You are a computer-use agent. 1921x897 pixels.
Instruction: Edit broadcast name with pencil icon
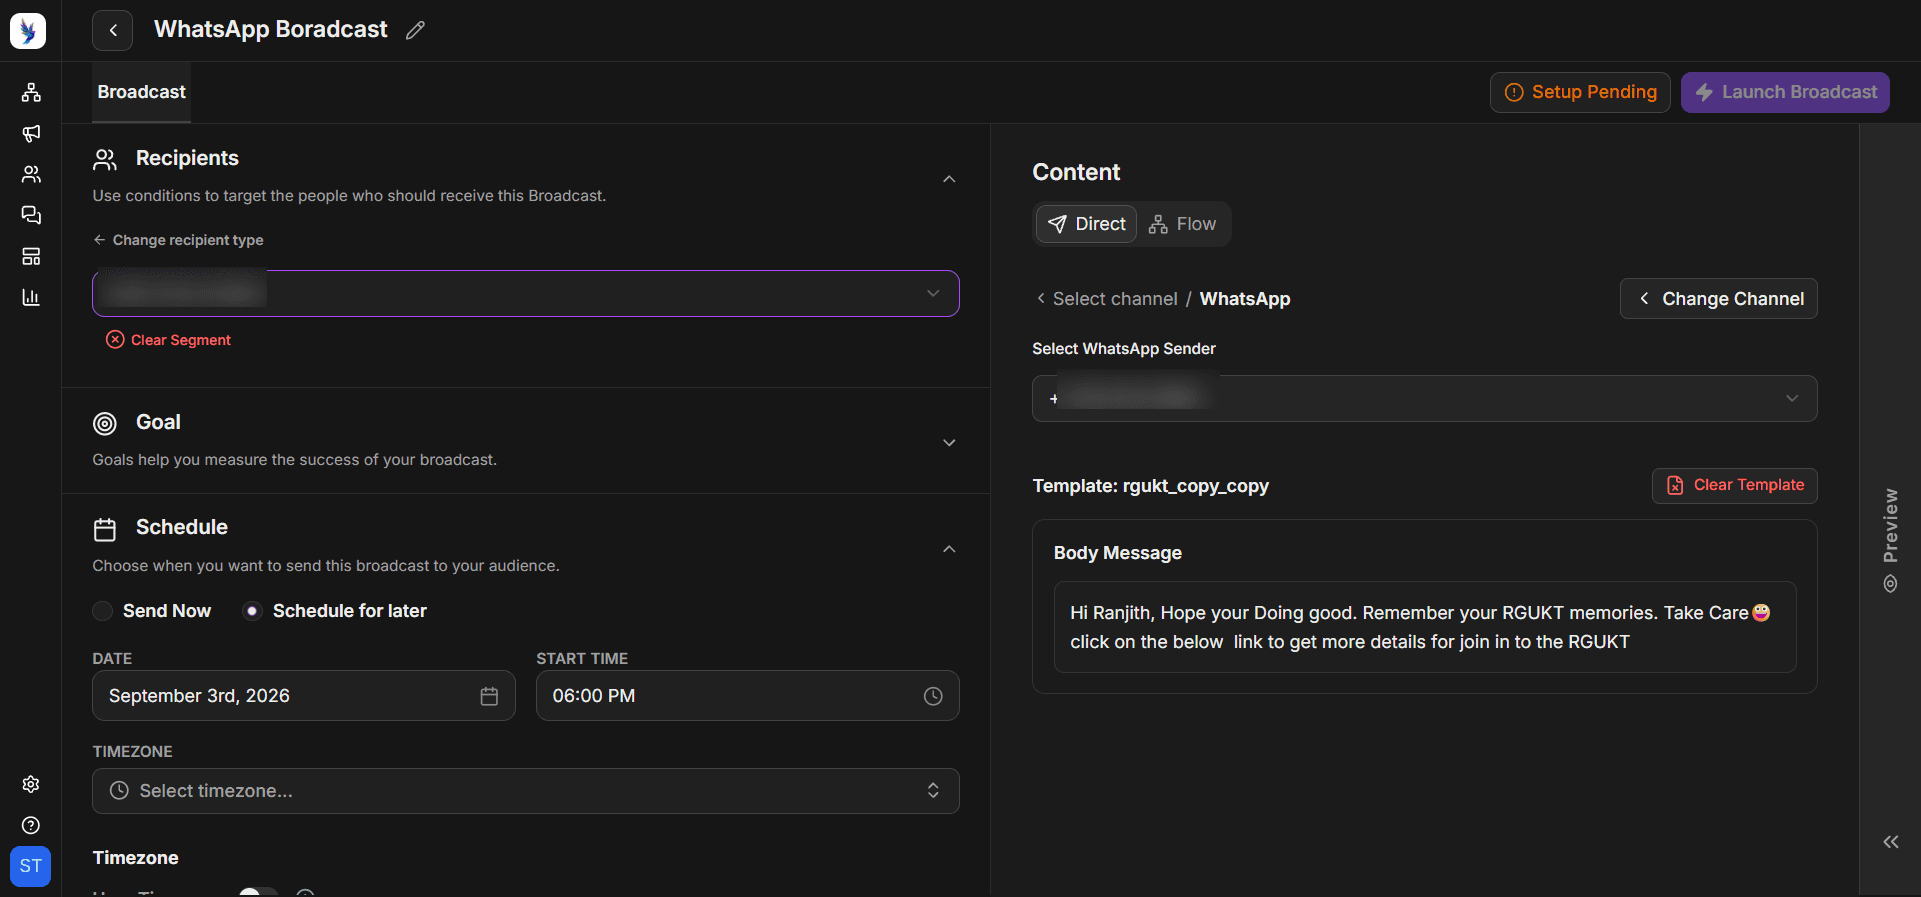point(415,31)
